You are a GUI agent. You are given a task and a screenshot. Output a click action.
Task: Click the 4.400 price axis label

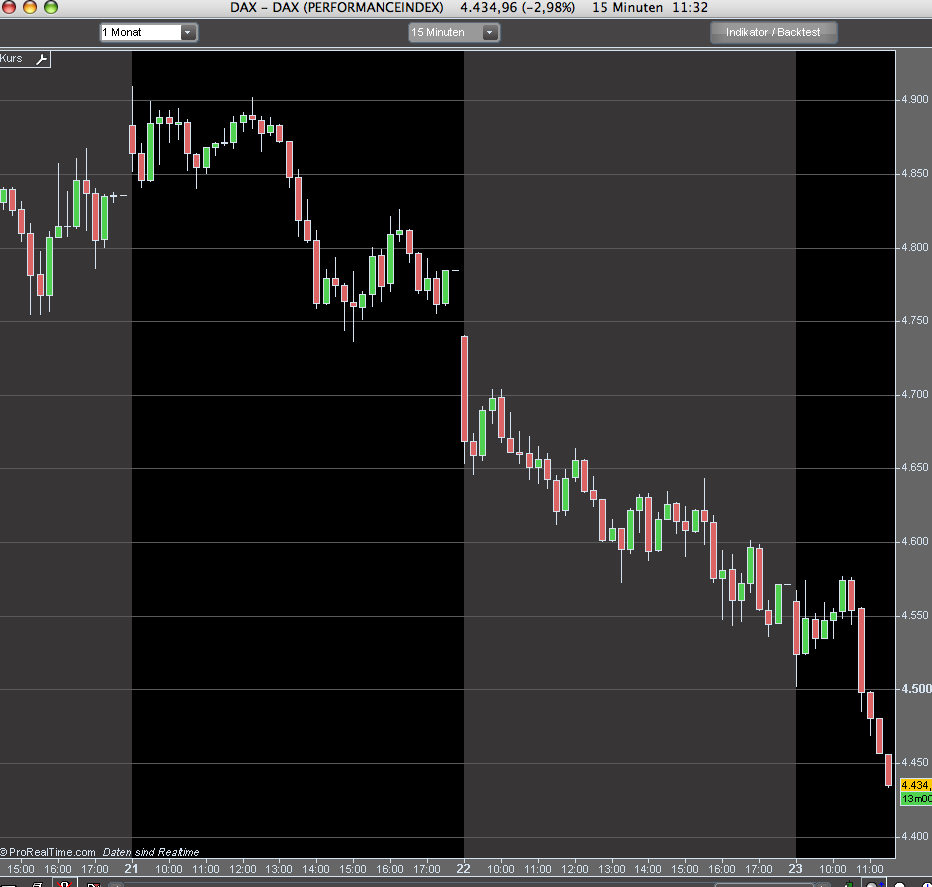[x=914, y=836]
